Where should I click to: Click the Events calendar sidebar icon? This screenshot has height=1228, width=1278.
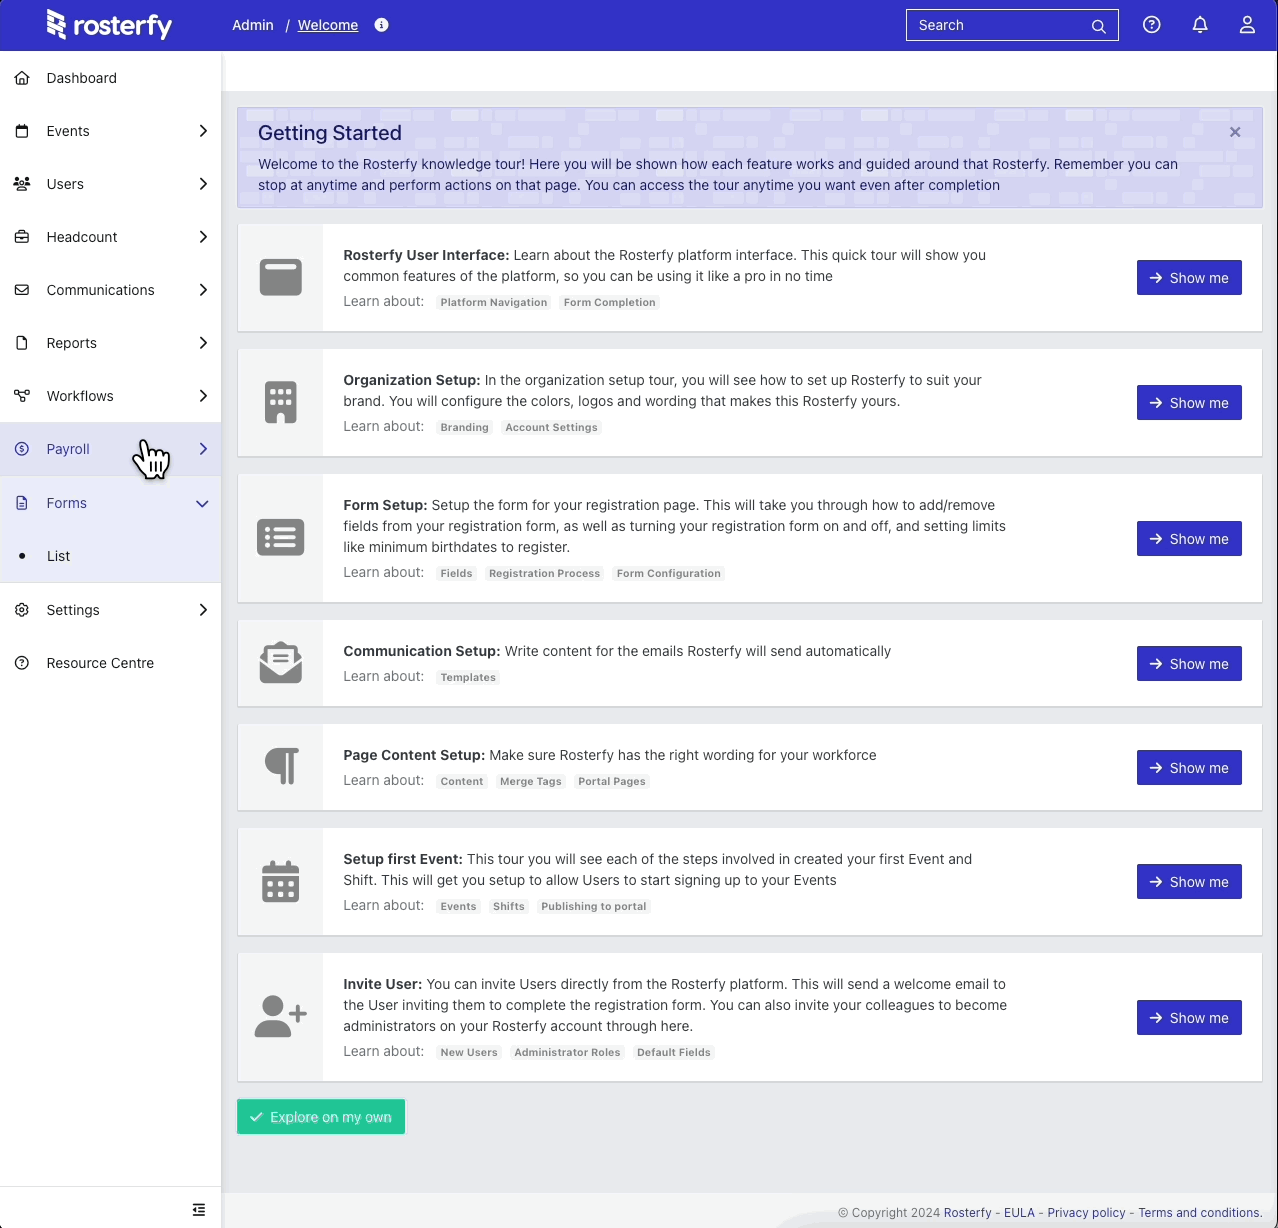coord(22,131)
